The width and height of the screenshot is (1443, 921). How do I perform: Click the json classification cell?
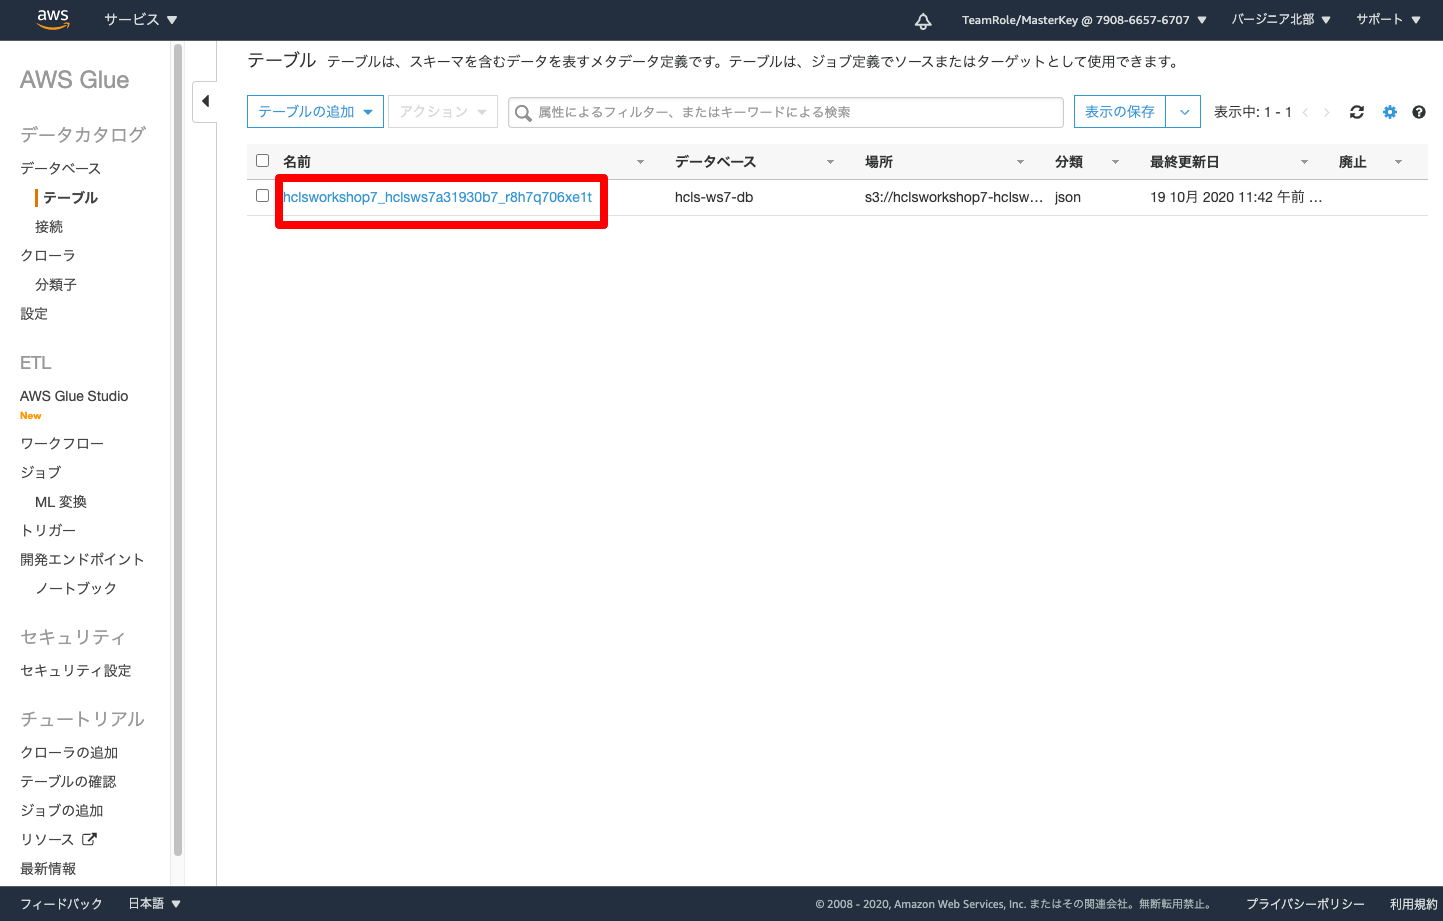[1068, 197]
